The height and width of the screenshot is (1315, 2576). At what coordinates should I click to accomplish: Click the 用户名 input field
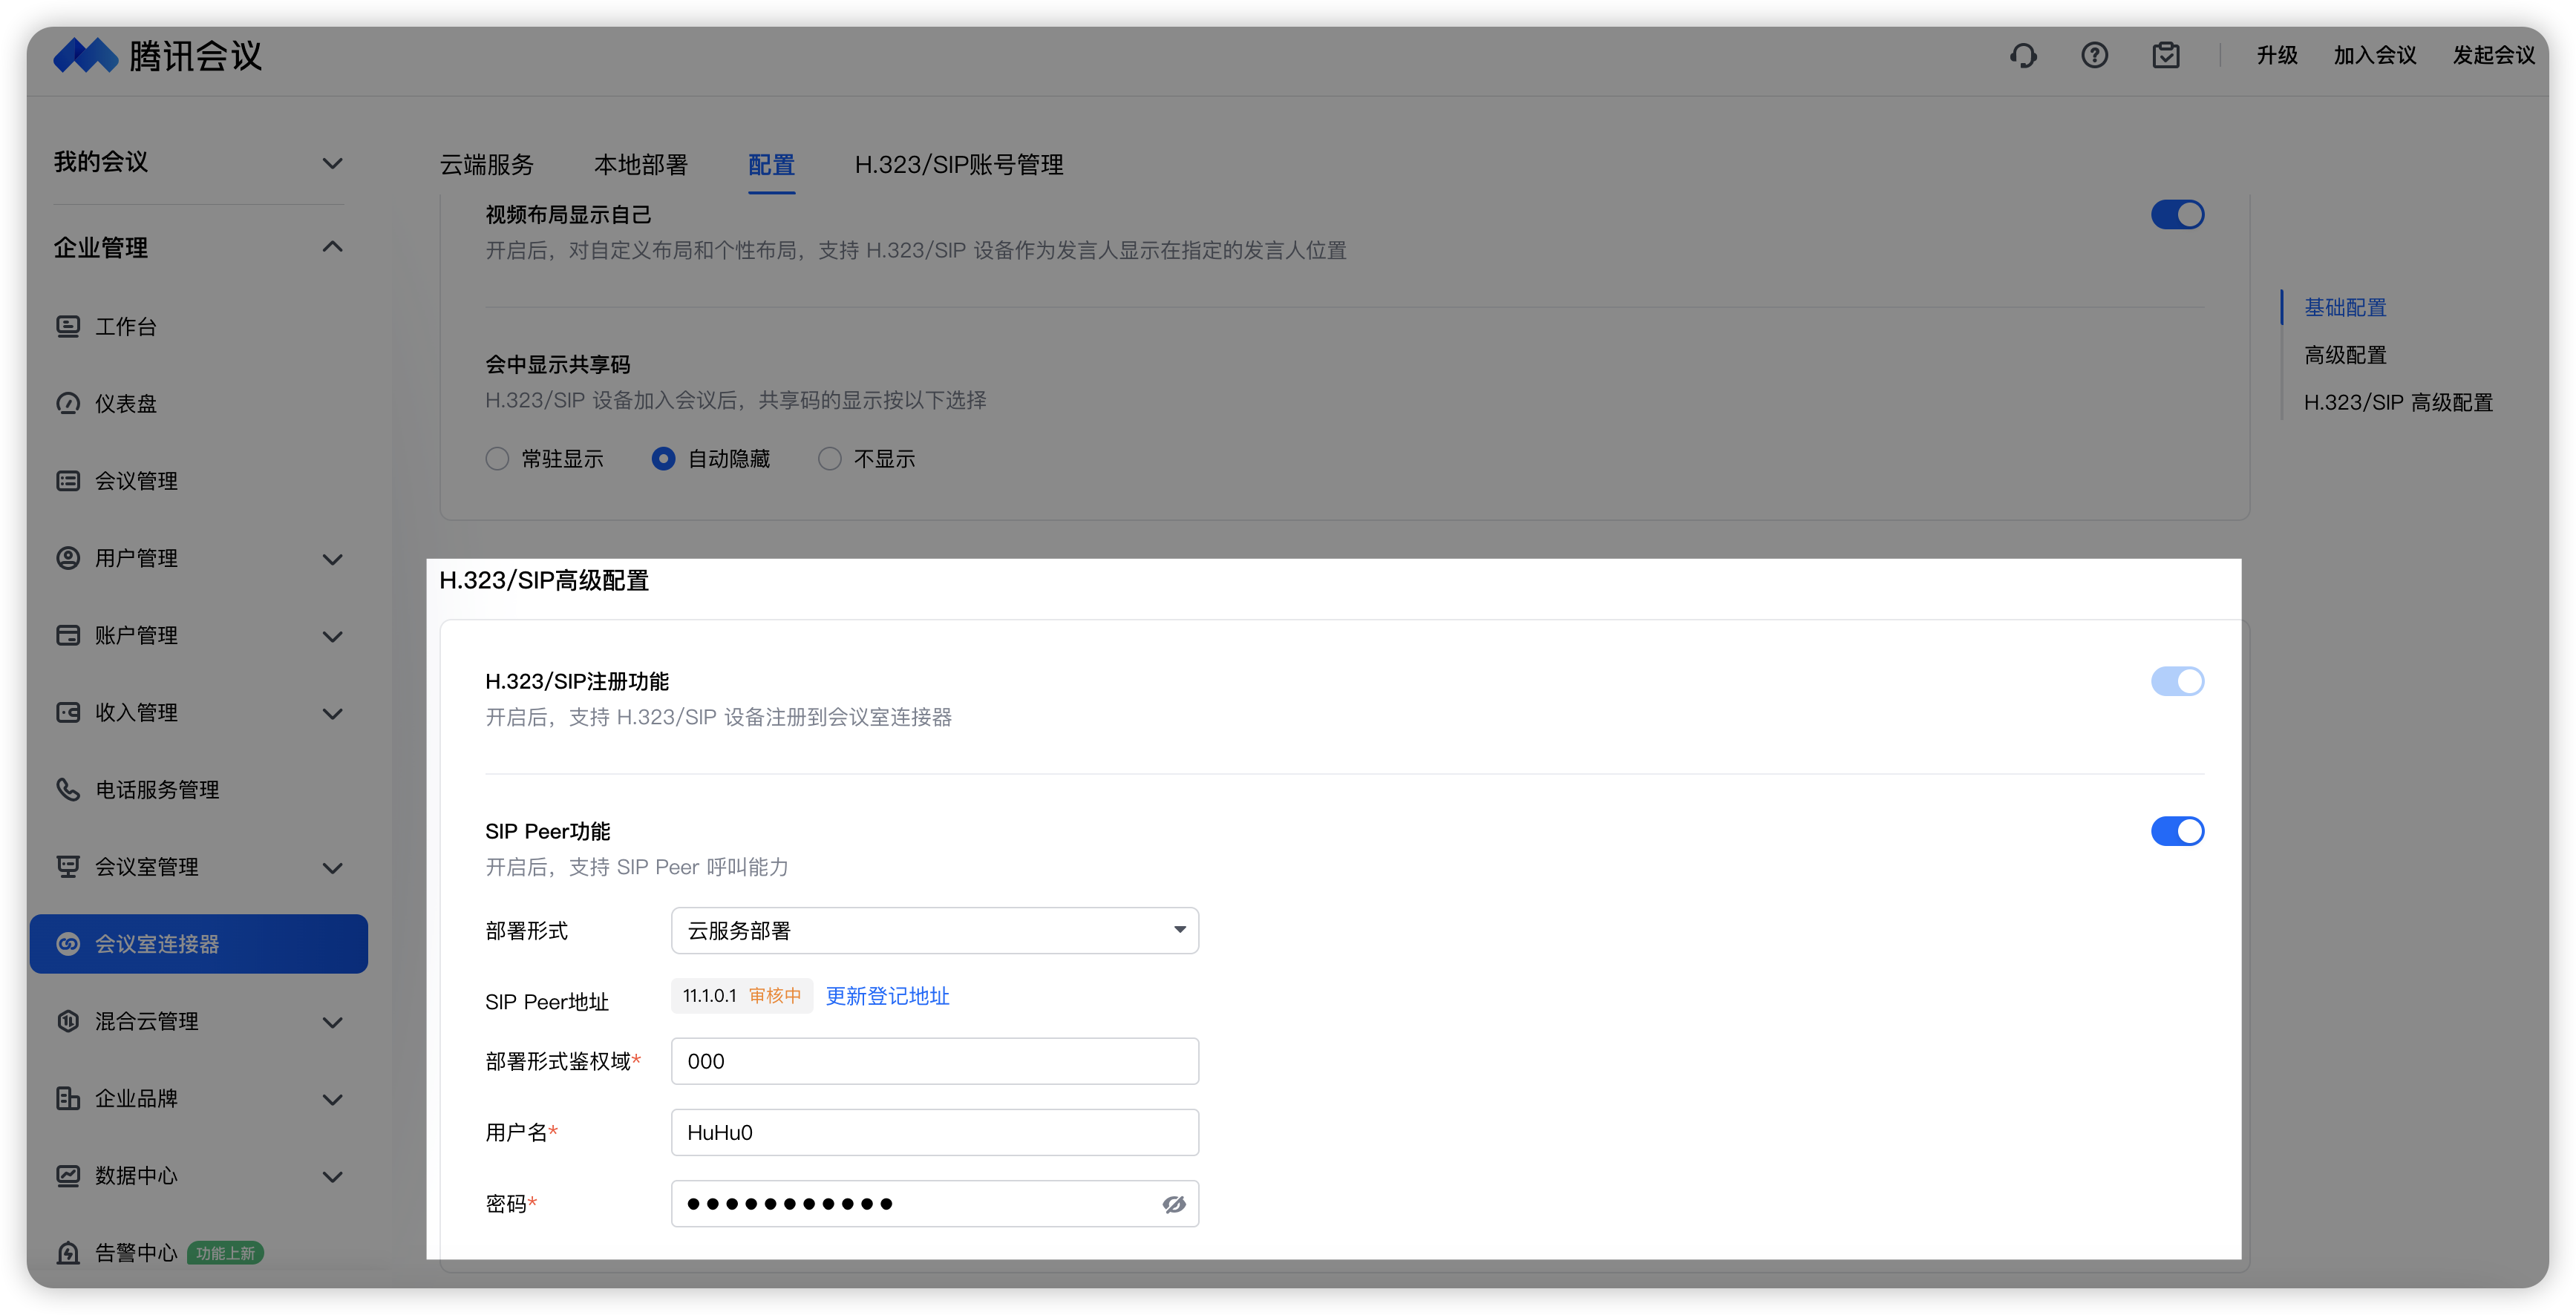[x=935, y=1132]
